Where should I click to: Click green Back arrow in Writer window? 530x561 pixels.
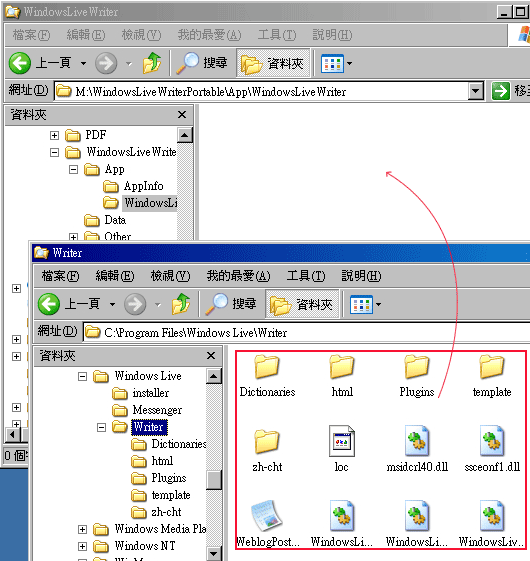tap(49, 304)
